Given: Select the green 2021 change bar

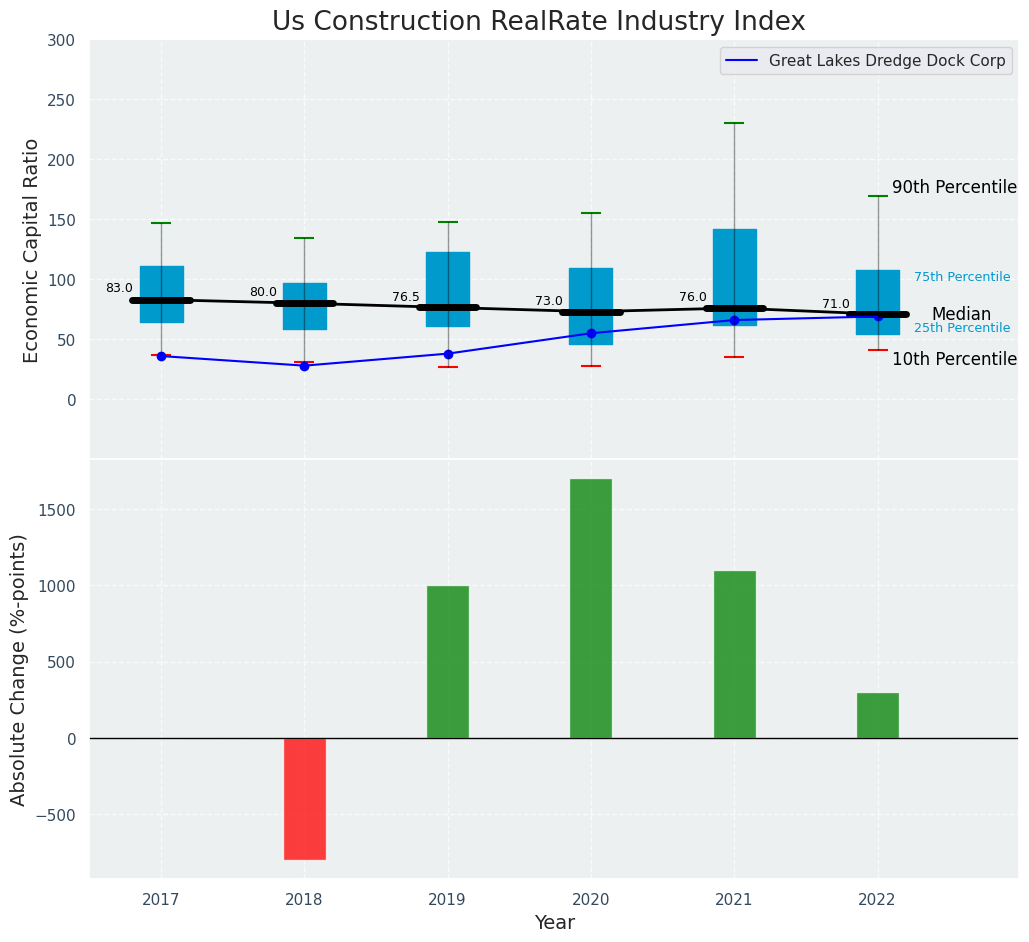Looking at the screenshot, I should pos(734,654).
